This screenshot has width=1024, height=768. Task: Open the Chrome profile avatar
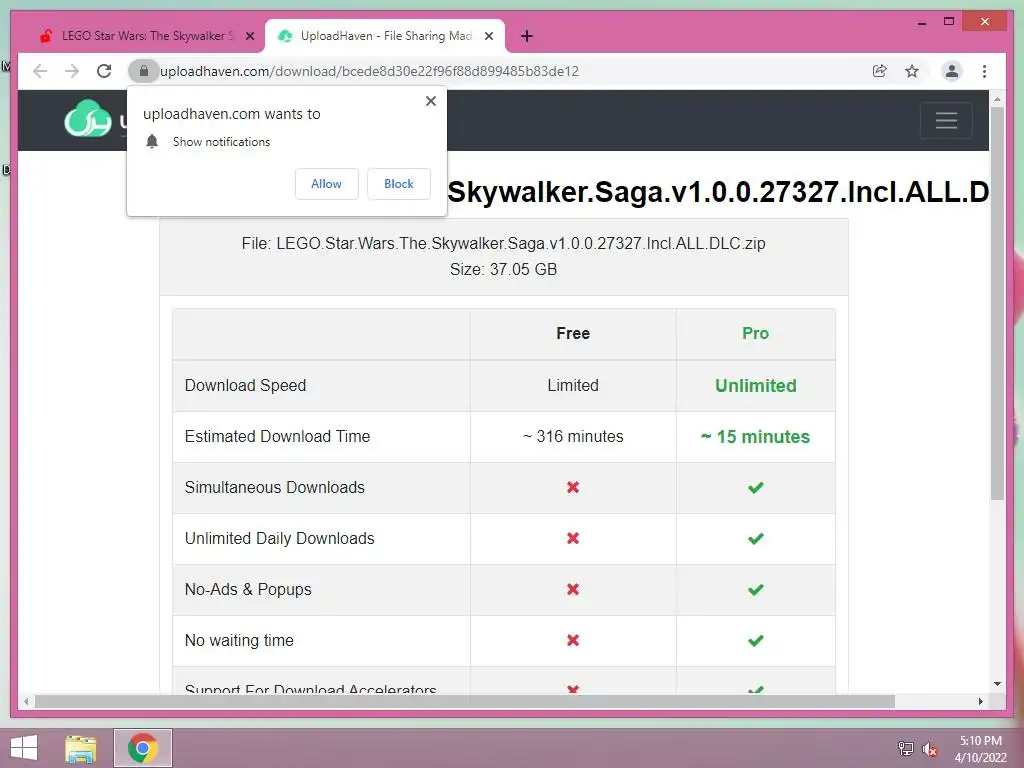click(952, 71)
